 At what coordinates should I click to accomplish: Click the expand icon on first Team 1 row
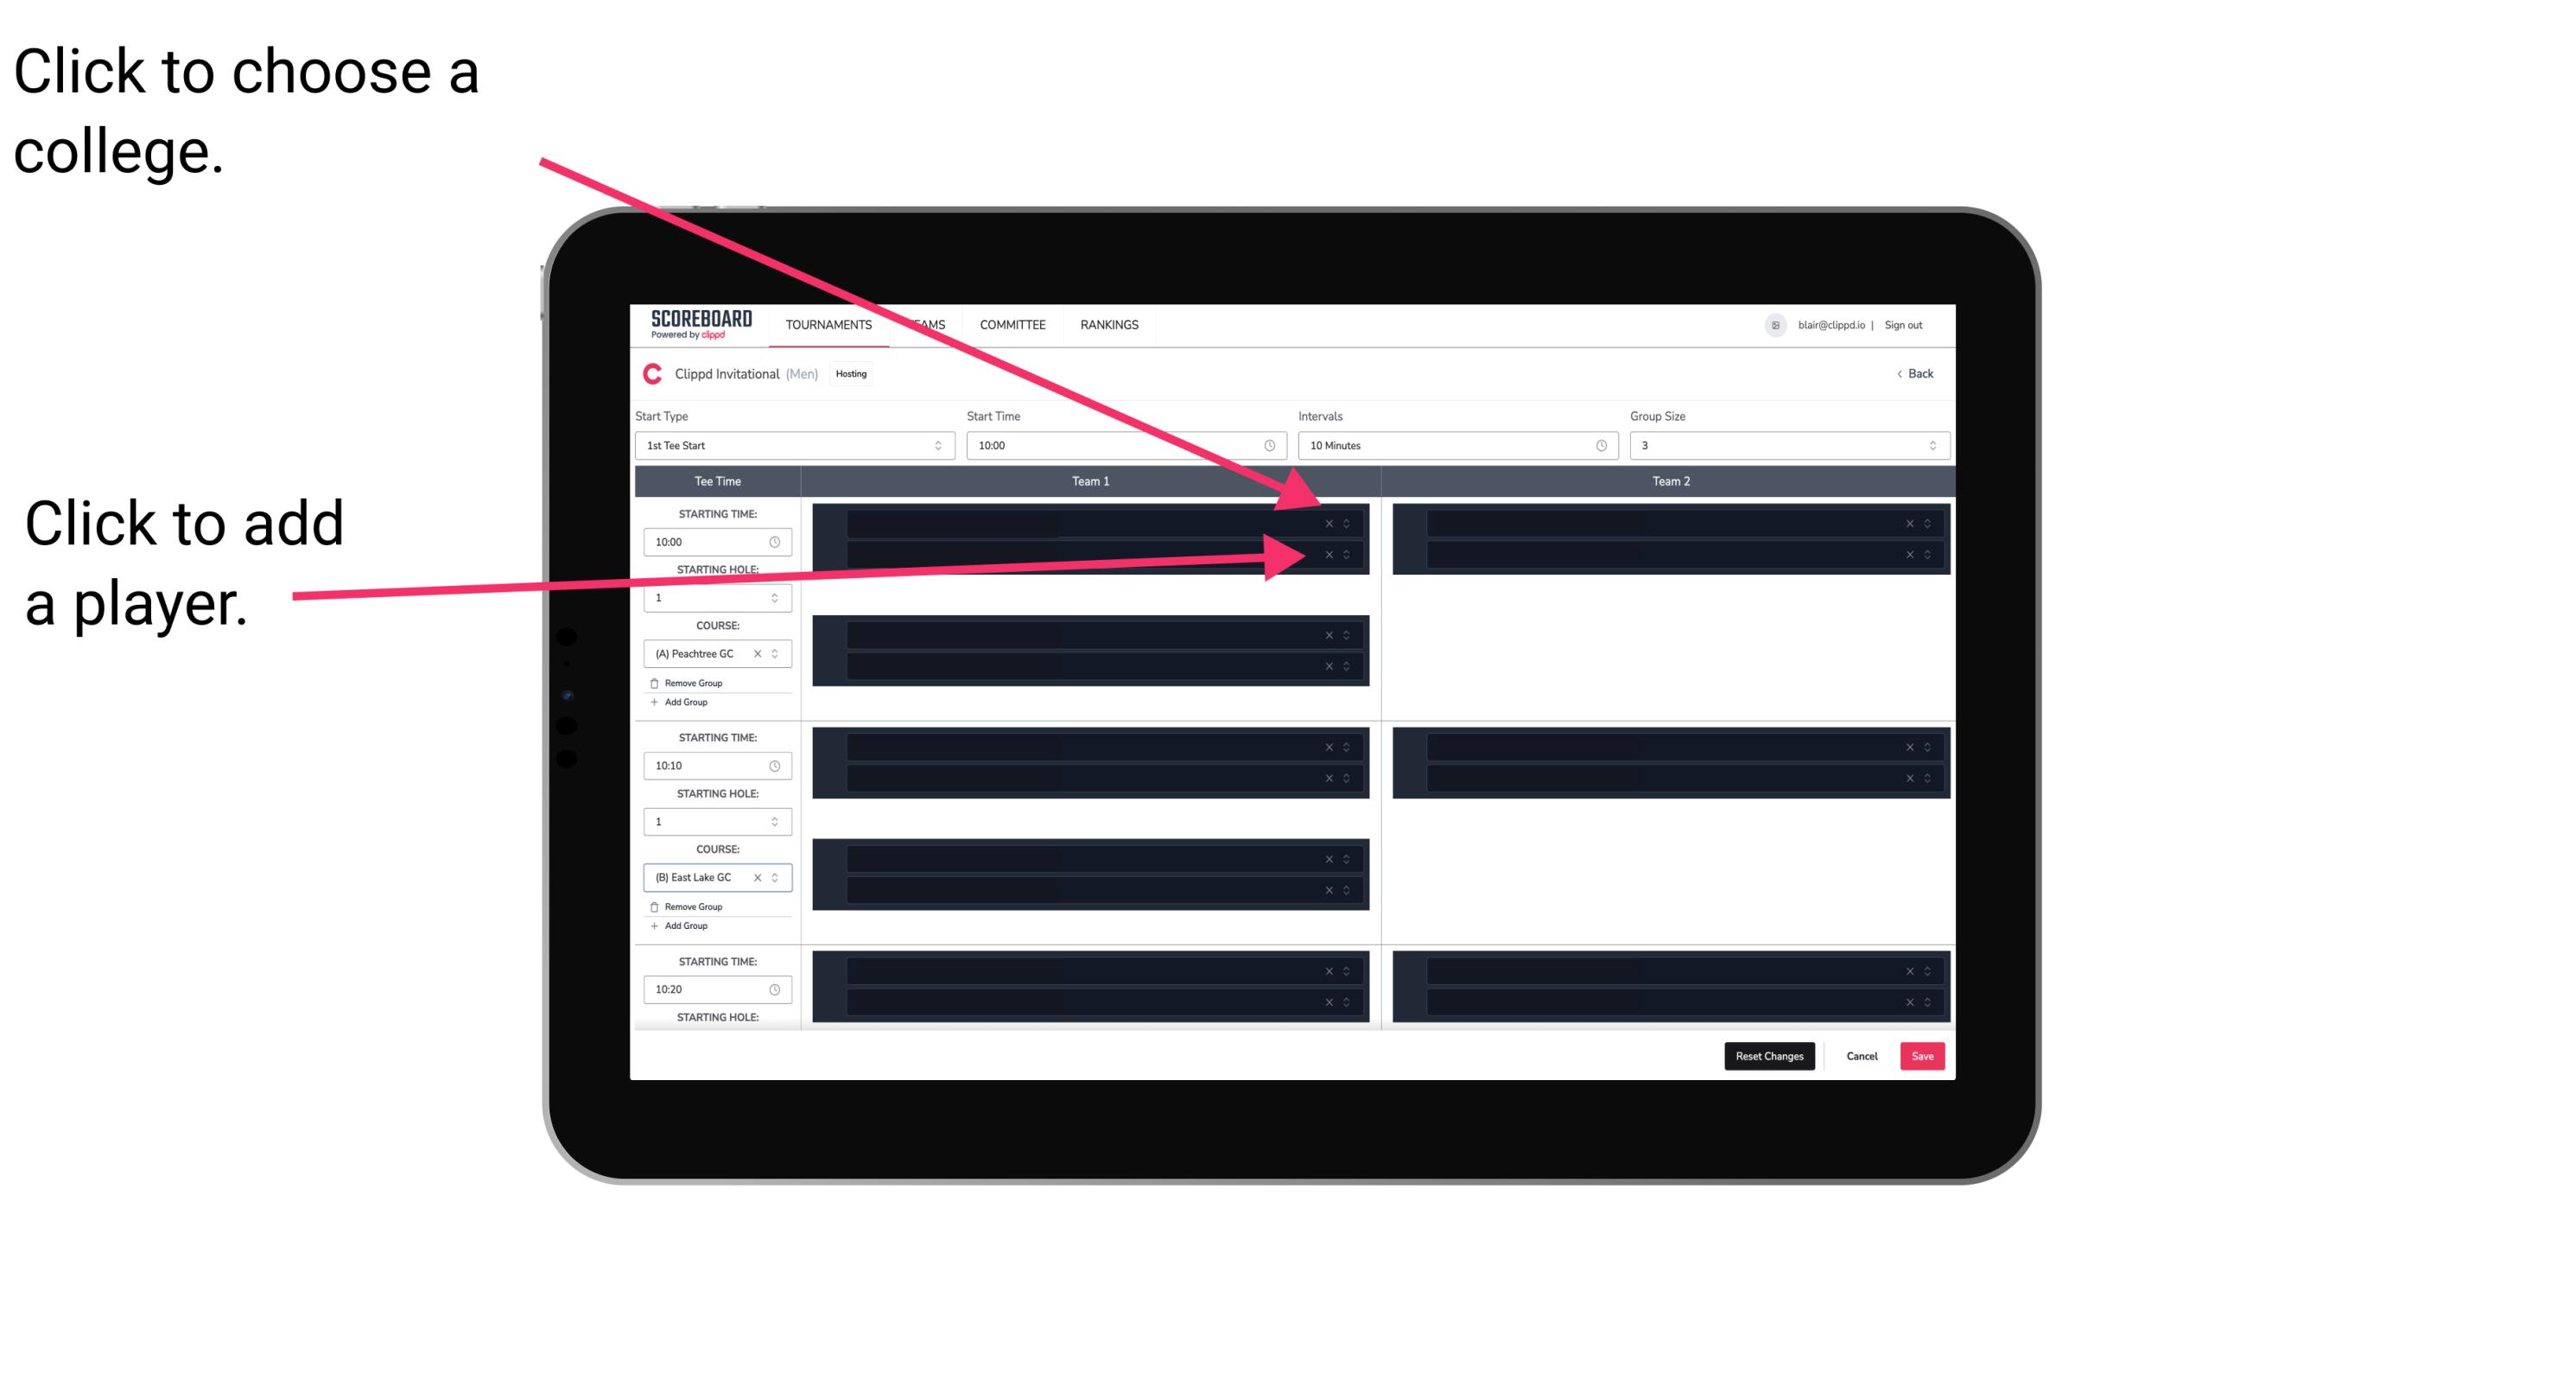click(x=1353, y=524)
